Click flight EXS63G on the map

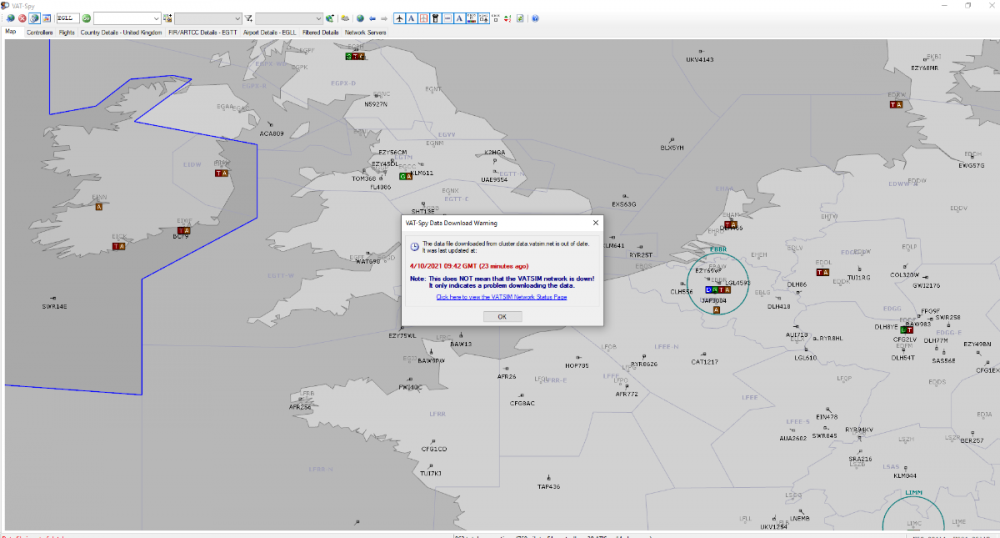click(624, 204)
